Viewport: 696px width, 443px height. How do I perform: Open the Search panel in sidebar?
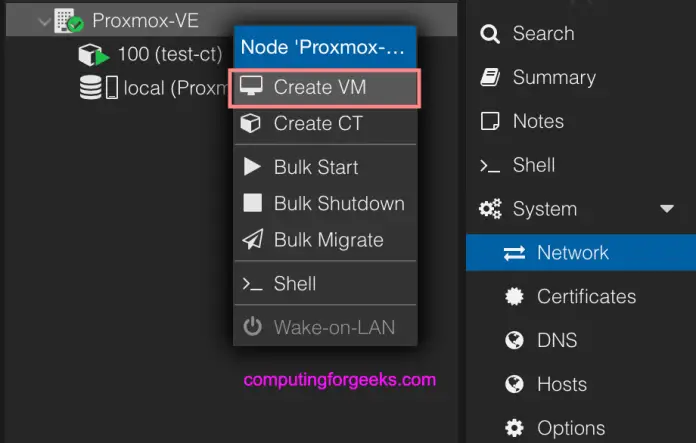coord(543,33)
